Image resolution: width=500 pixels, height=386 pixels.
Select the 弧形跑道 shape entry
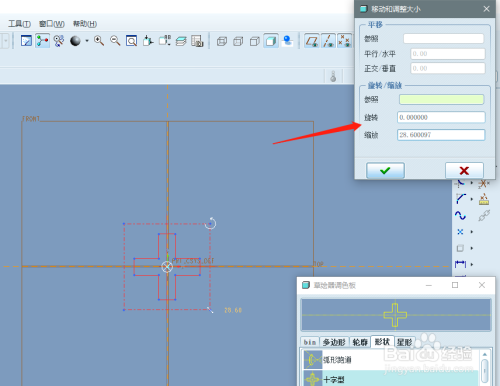click(391, 360)
